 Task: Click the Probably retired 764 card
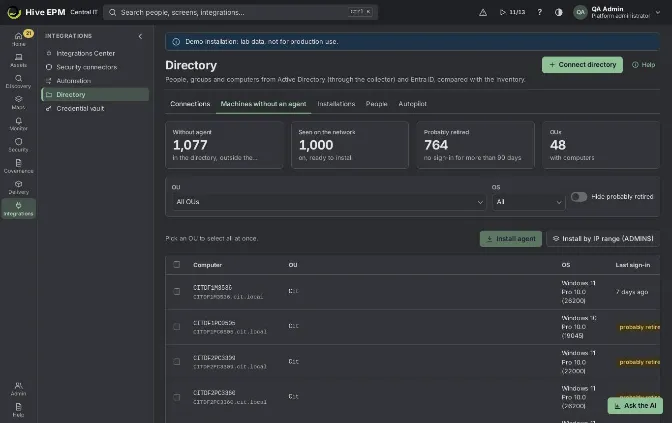tap(476, 145)
